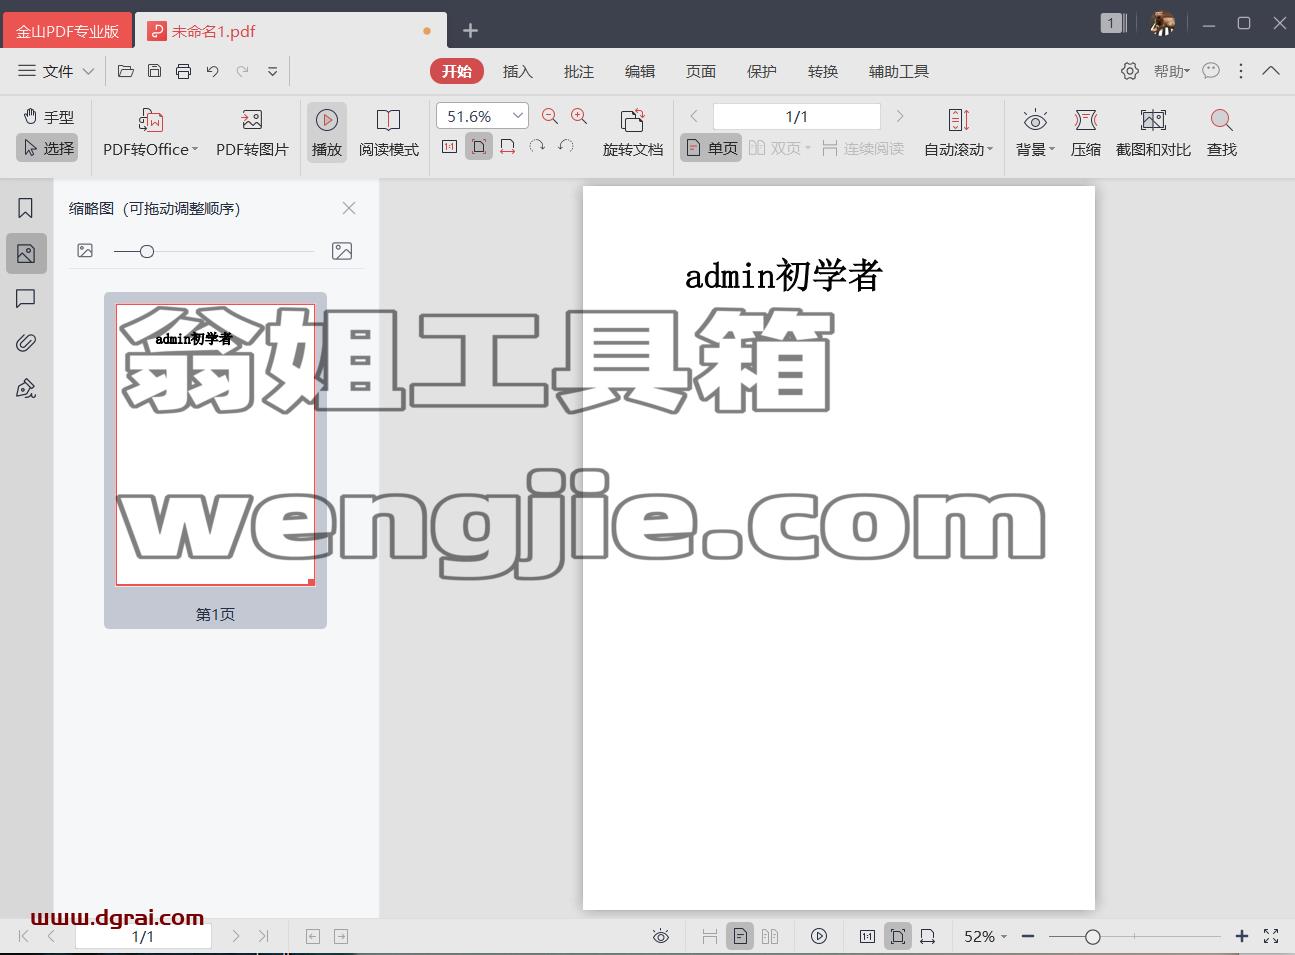Open PDF转图片 conversion tool

pos(252,133)
